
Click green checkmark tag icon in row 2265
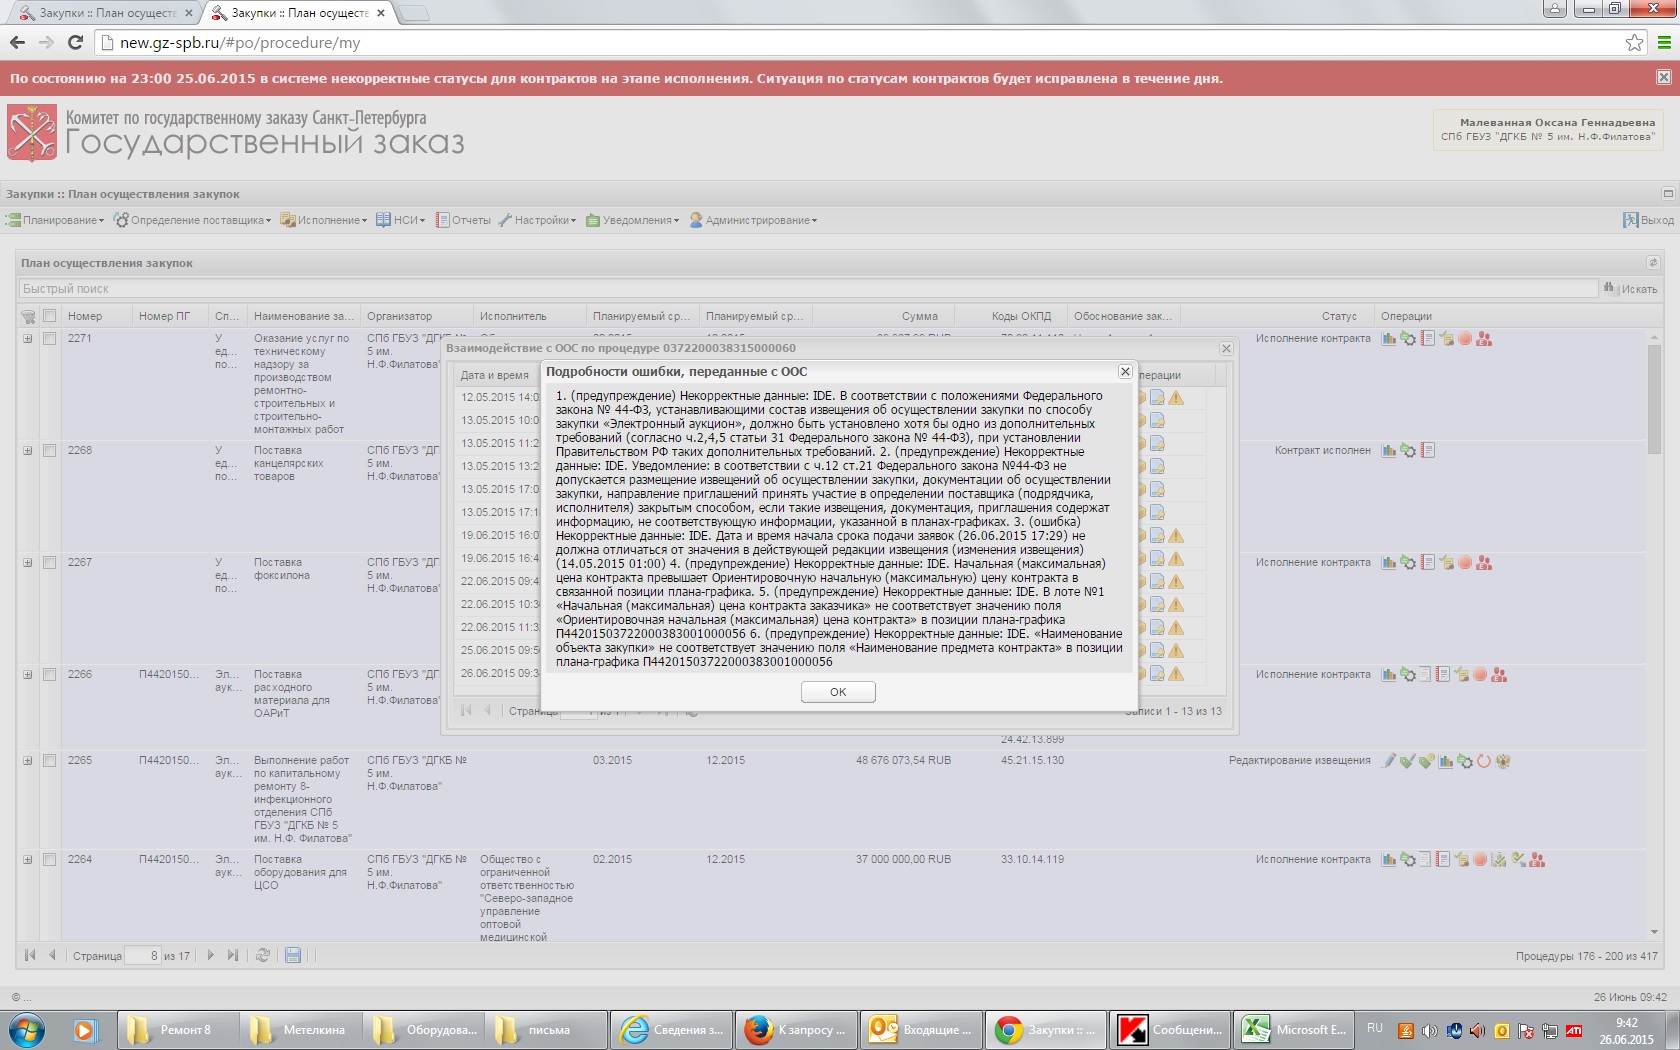[x=1407, y=761]
